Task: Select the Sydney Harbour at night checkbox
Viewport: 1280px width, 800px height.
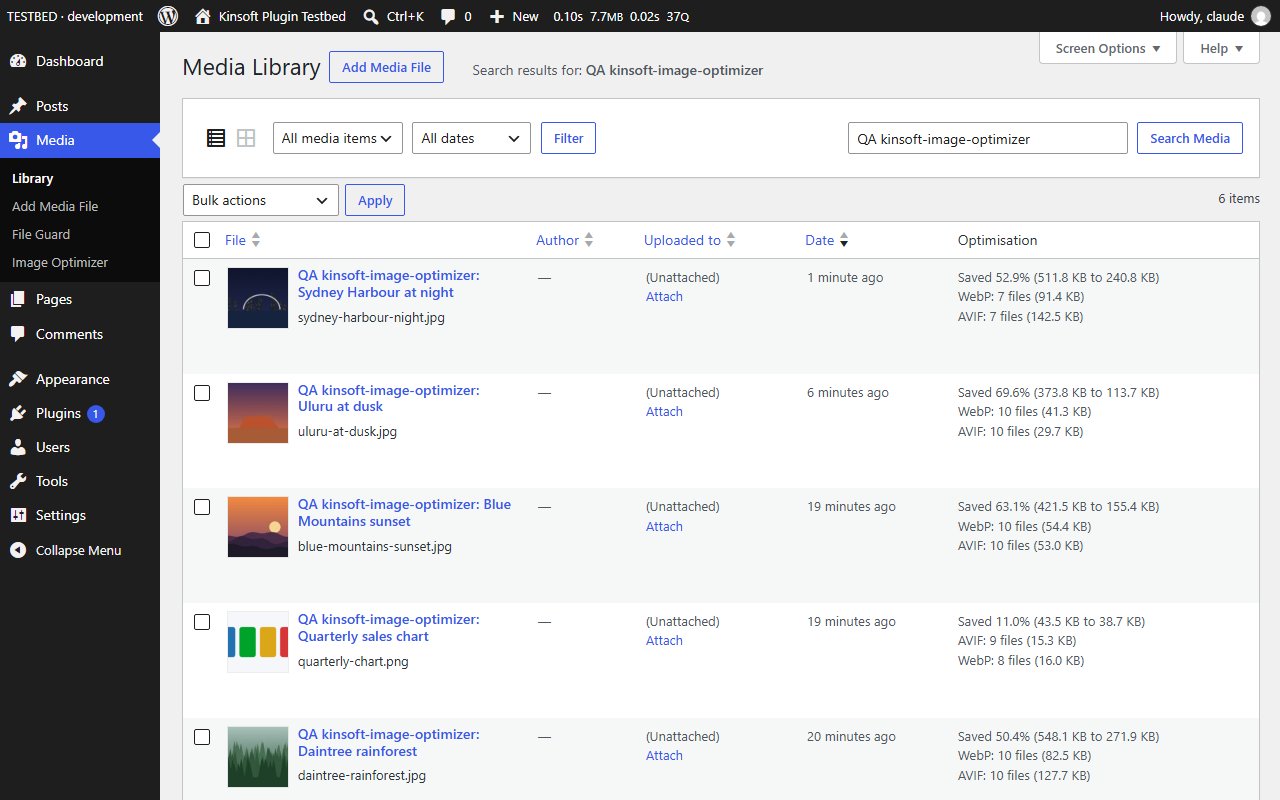Action: pyautogui.click(x=202, y=278)
